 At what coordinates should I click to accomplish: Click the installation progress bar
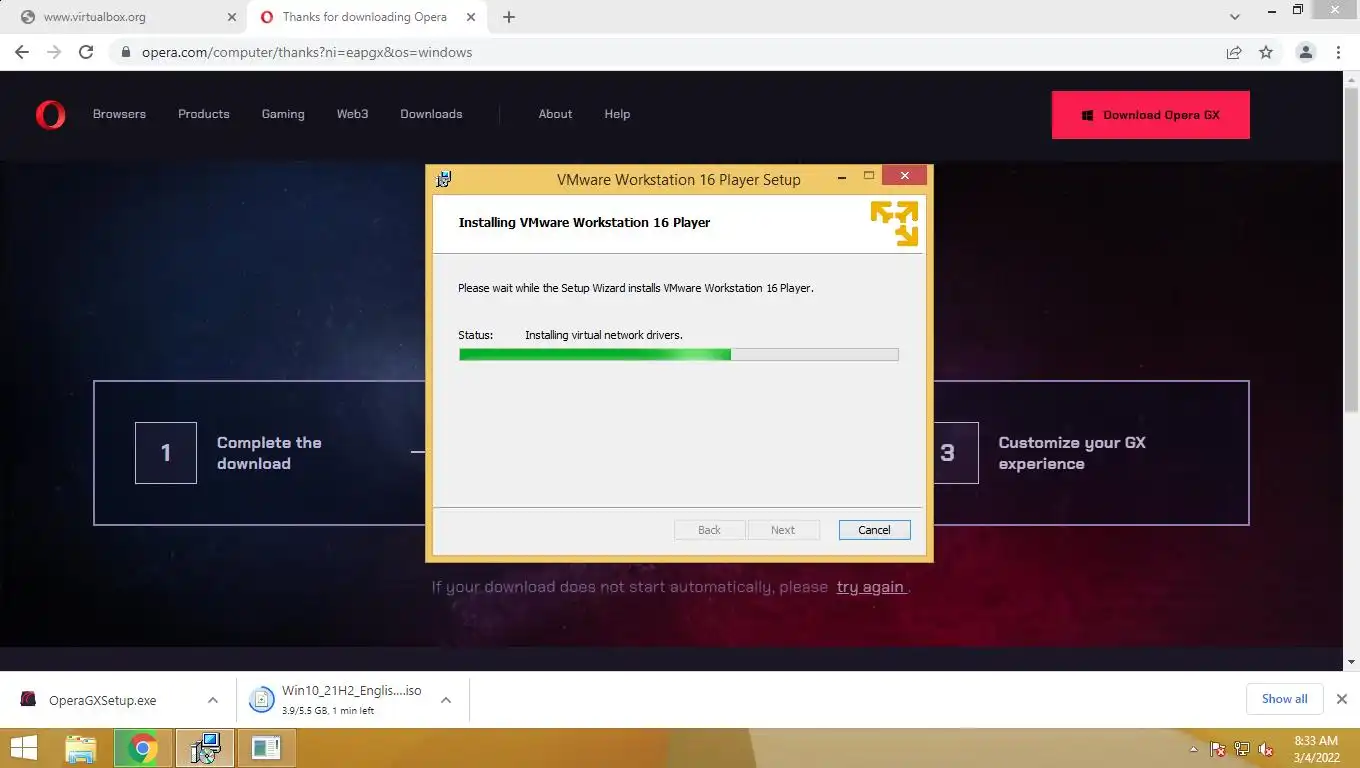(678, 354)
